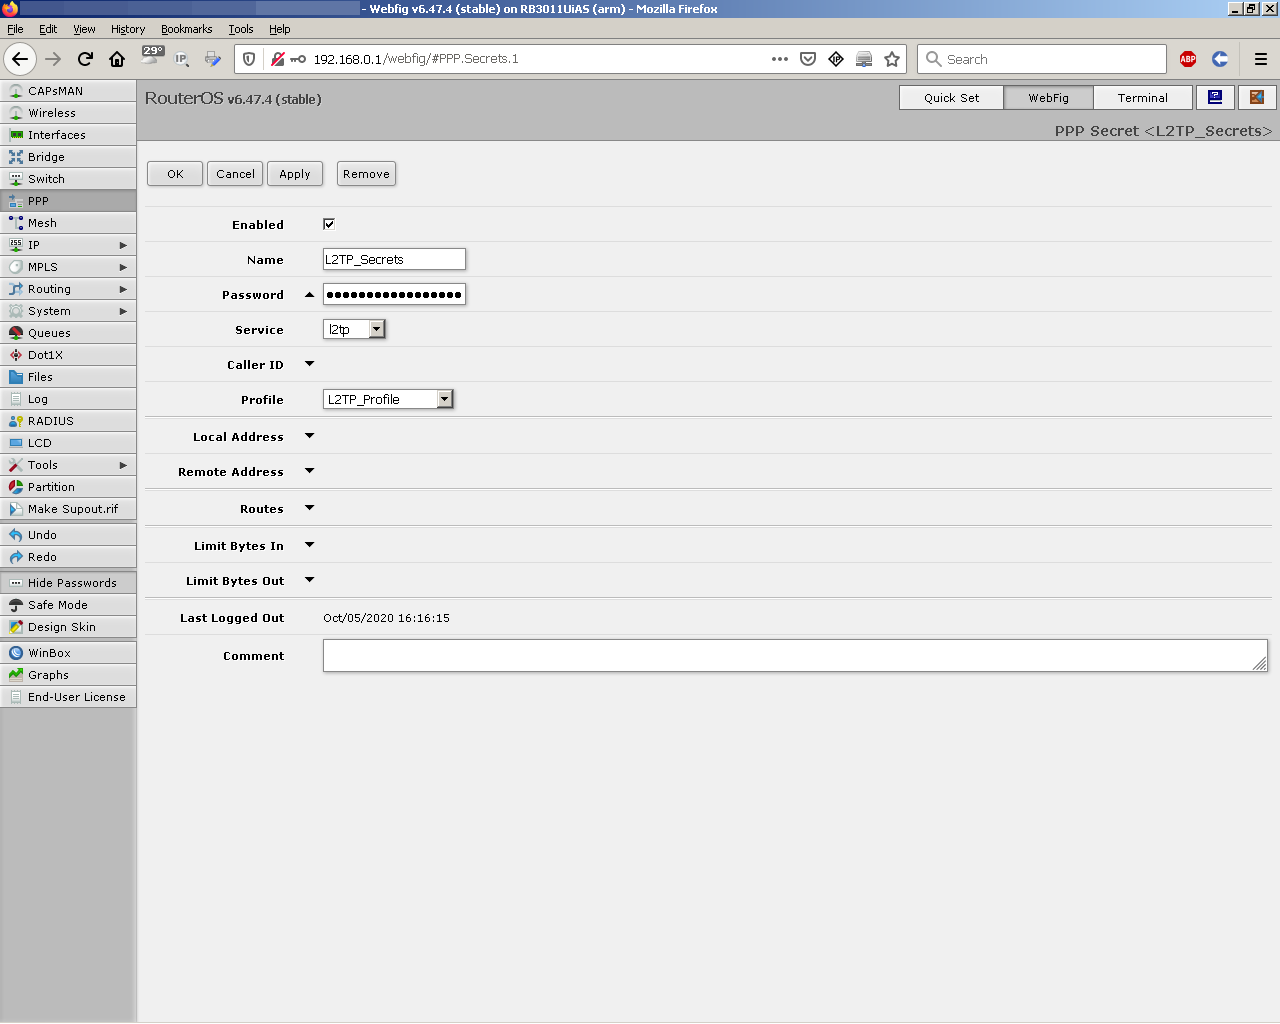Click the Cancel button
The width and height of the screenshot is (1280, 1024).
point(235,174)
